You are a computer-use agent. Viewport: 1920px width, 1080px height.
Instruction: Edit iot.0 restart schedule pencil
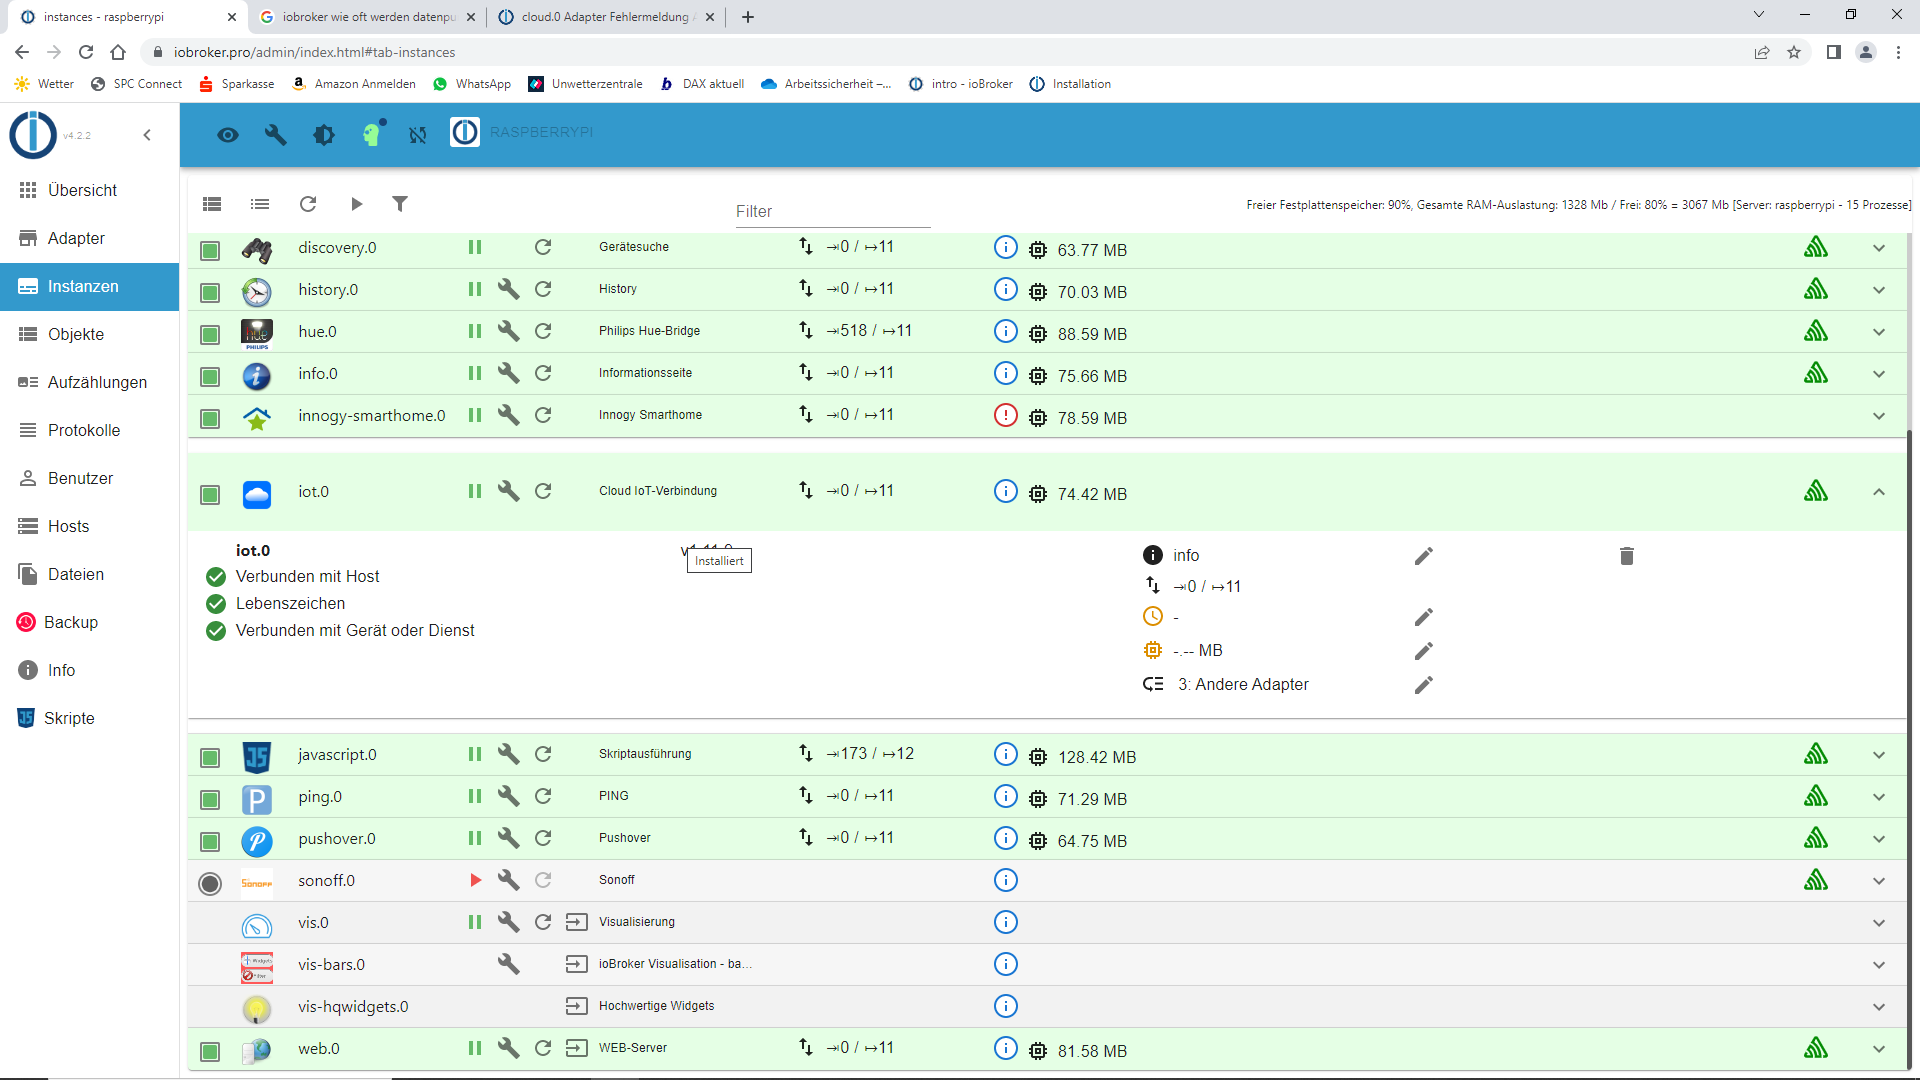[1424, 617]
